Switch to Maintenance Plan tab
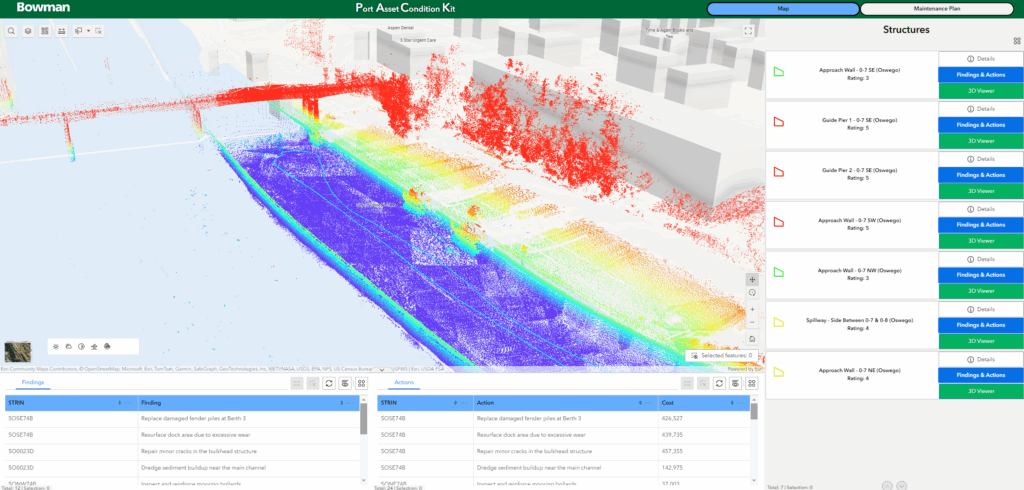 940,9
